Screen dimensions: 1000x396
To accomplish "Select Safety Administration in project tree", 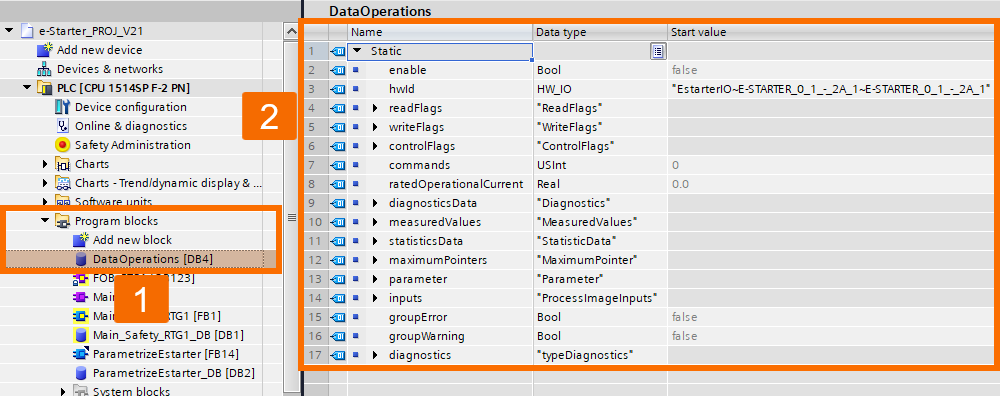I will click(x=133, y=145).
